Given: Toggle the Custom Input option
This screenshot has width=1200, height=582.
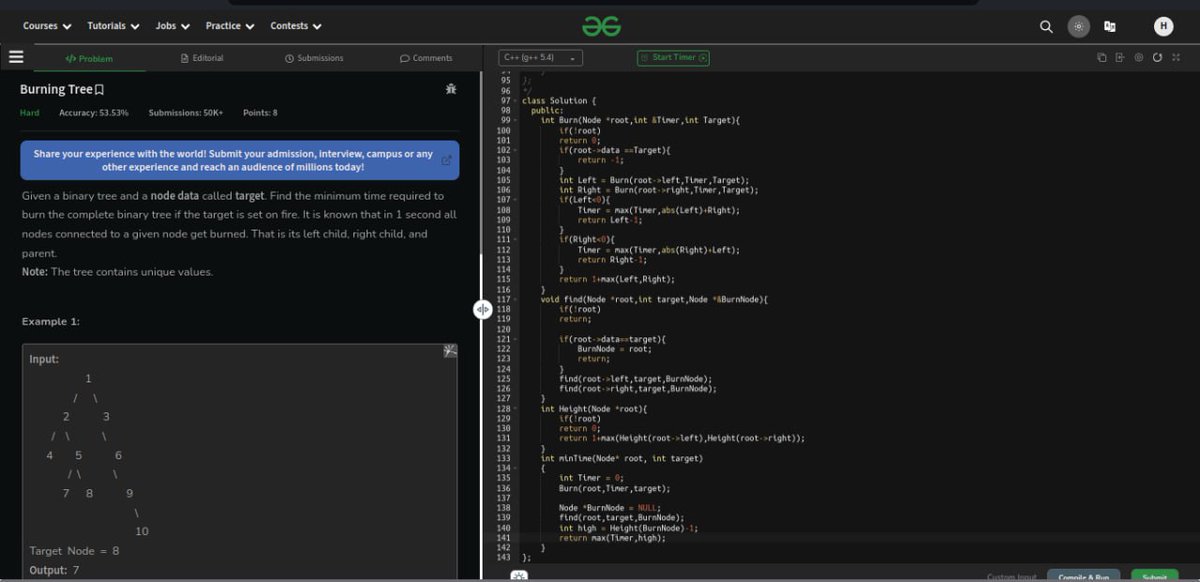Looking at the screenshot, I should pyautogui.click(x=1013, y=575).
